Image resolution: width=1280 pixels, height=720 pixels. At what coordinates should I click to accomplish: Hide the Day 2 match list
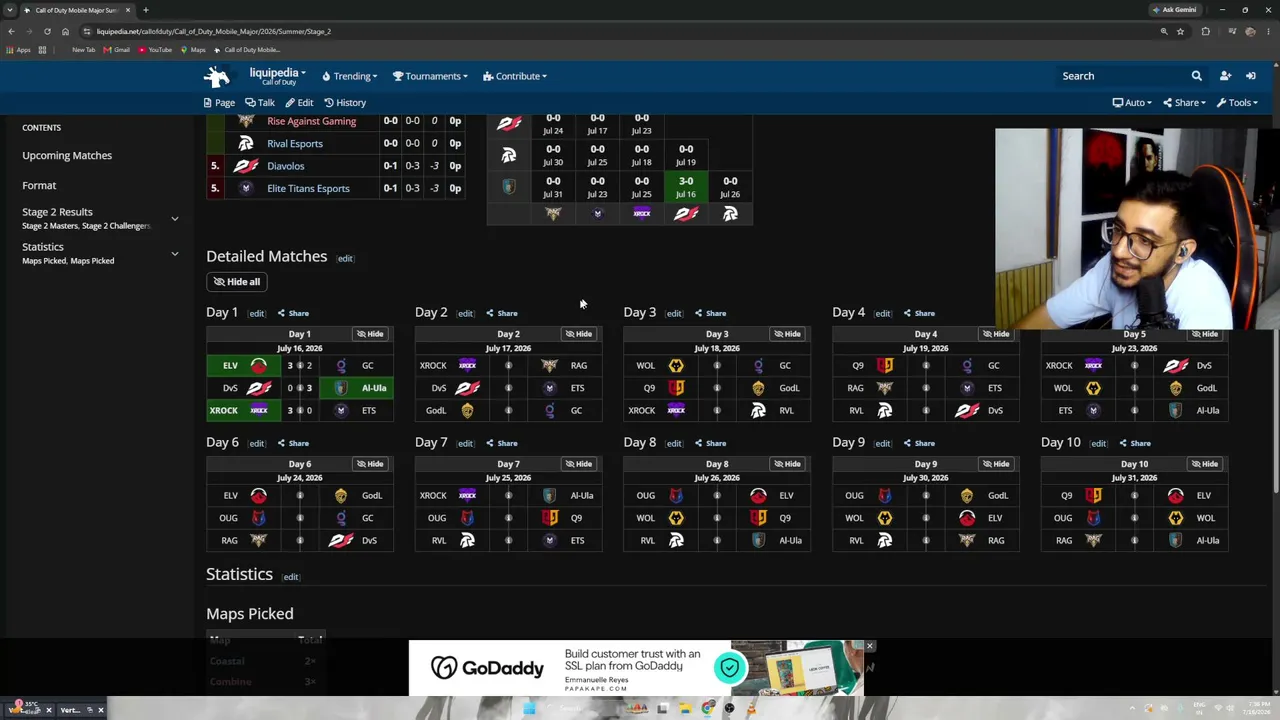tap(579, 334)
